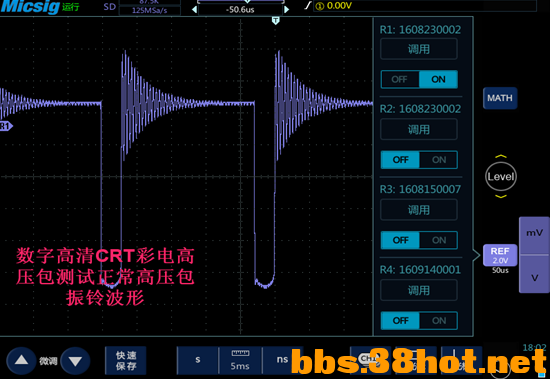Shift horizontal position with the right arrow

pos(287,9)
